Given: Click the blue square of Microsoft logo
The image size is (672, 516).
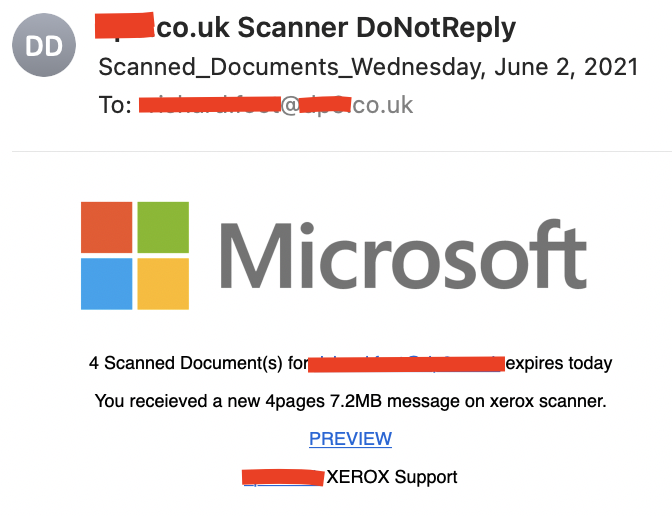Looking at the screenshot, I should 107,284.
